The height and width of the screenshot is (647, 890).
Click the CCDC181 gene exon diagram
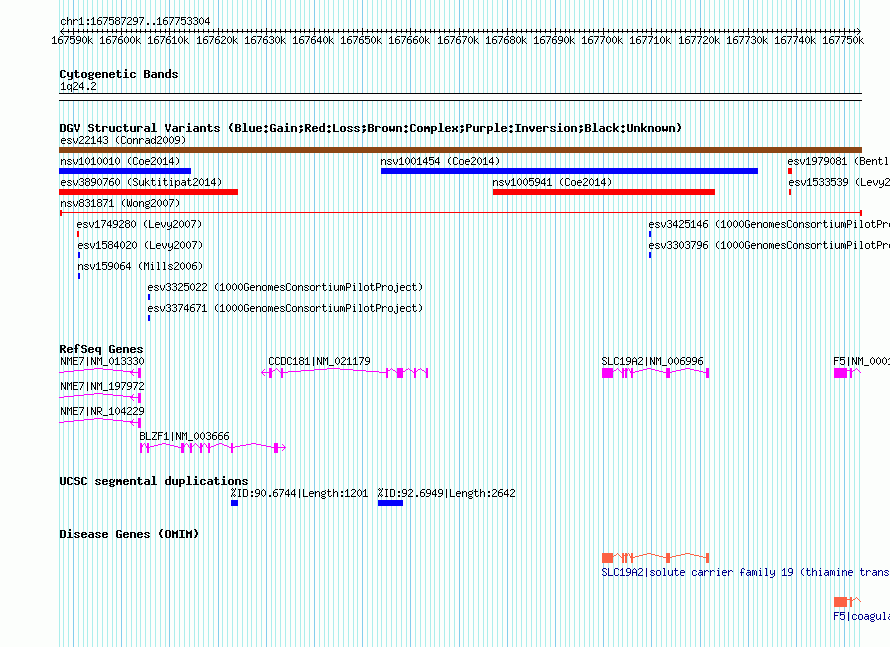(x=345, y=373)
